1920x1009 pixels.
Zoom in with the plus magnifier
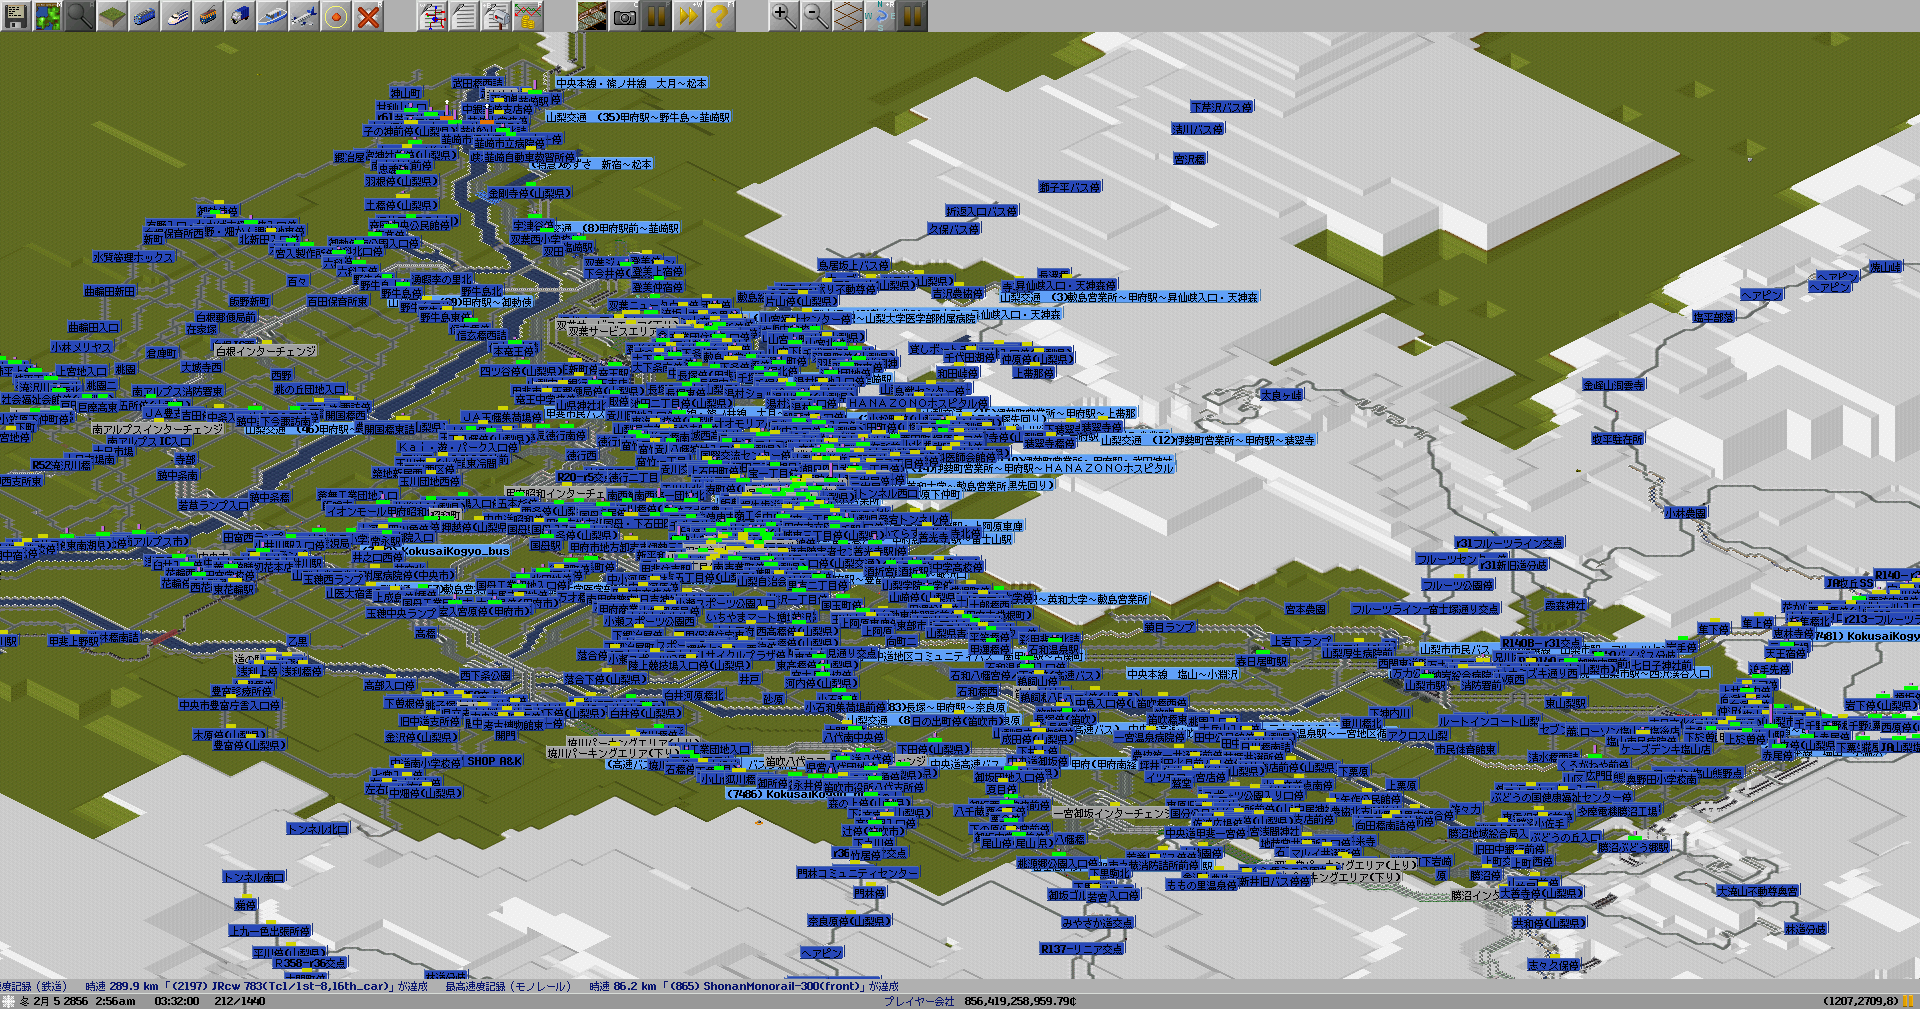coord(784,16)
